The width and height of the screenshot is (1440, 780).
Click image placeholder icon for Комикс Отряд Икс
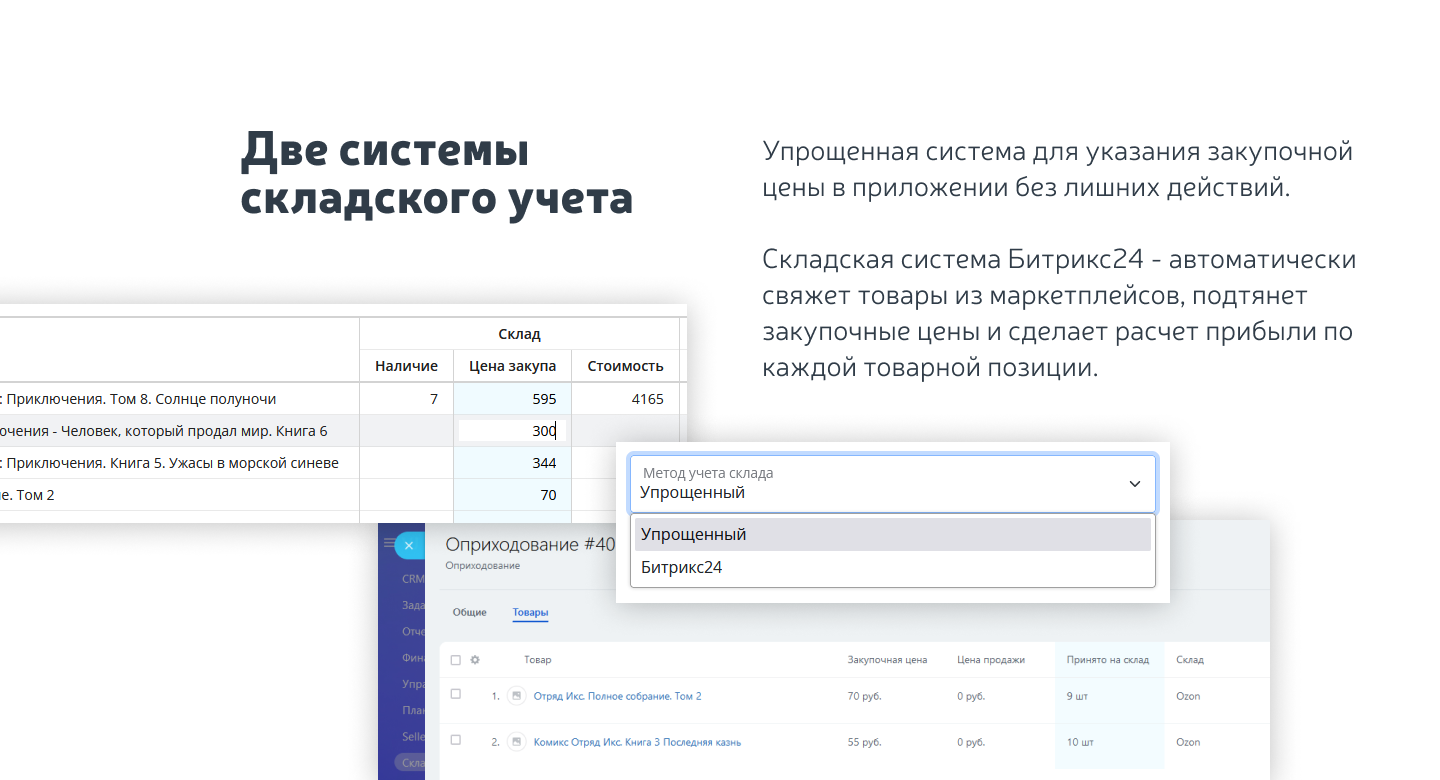(516, 742)
